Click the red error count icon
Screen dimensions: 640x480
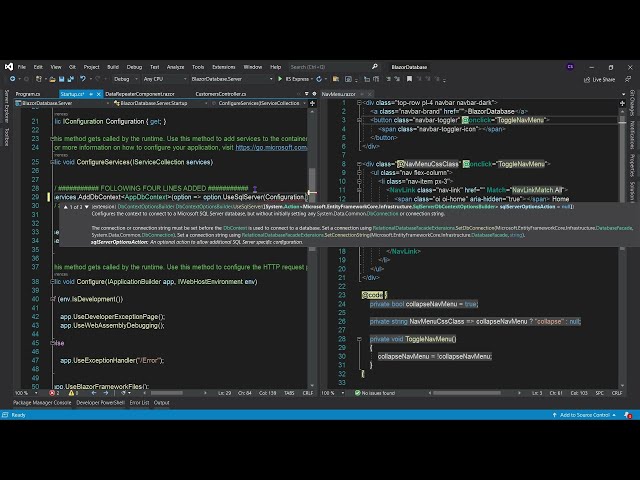coord(52,393)
